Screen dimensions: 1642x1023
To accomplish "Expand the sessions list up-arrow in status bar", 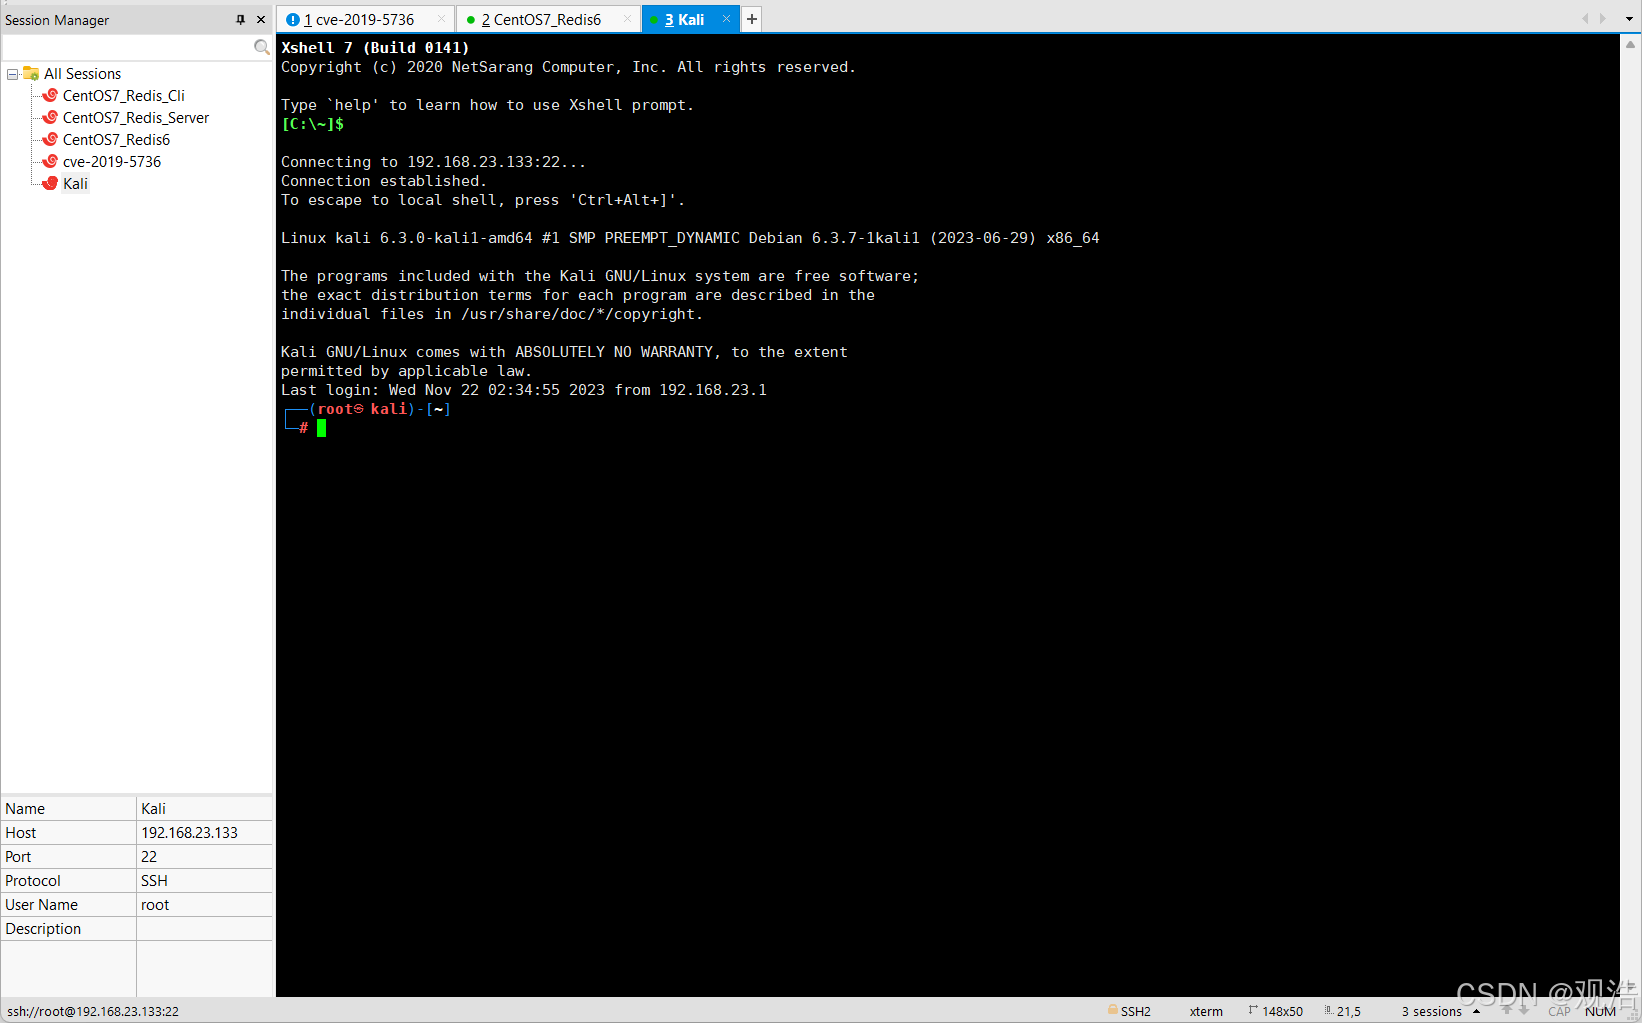I will pos(1476,1011).
